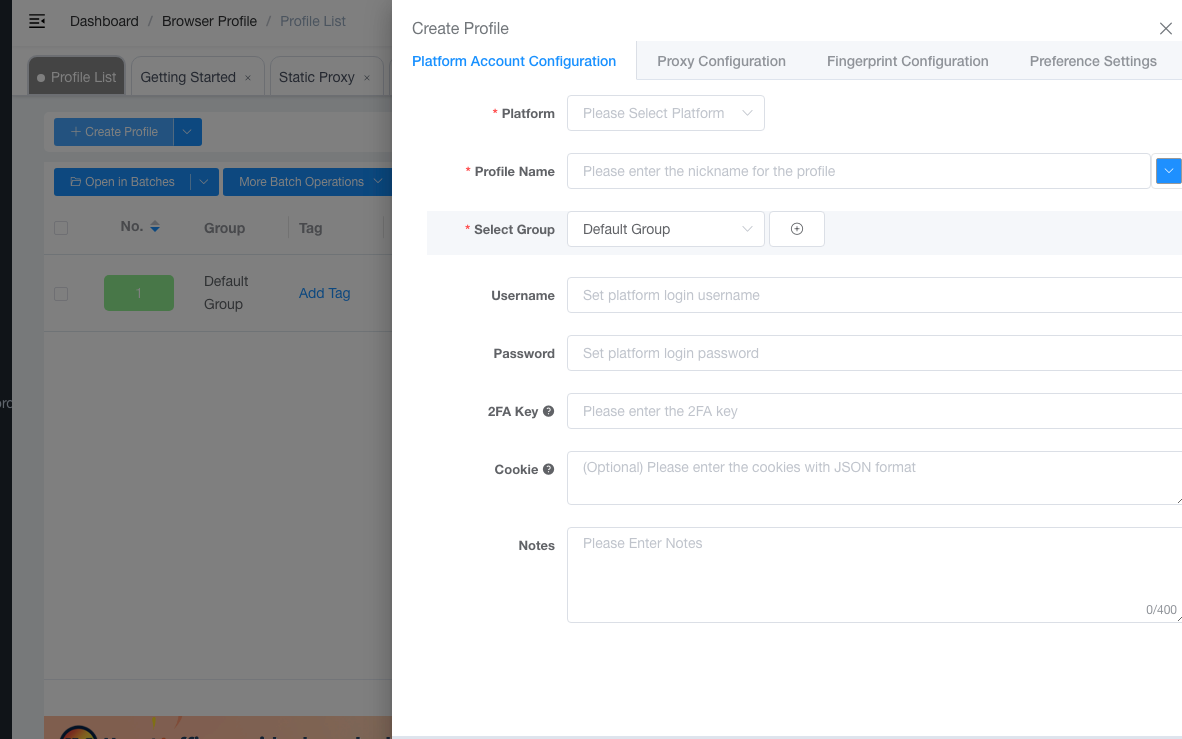Click the 2FA Key help icon
The image size is (1182, 739).
pos(548,411)
